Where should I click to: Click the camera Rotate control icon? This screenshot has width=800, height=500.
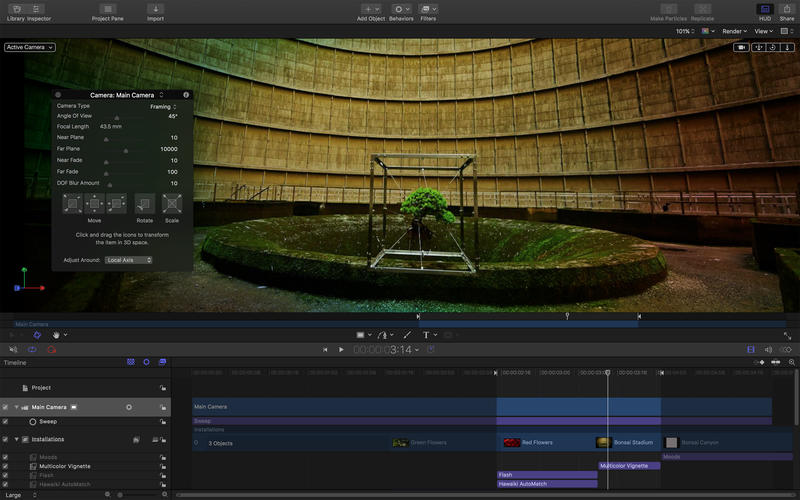(x=145, y=204)
